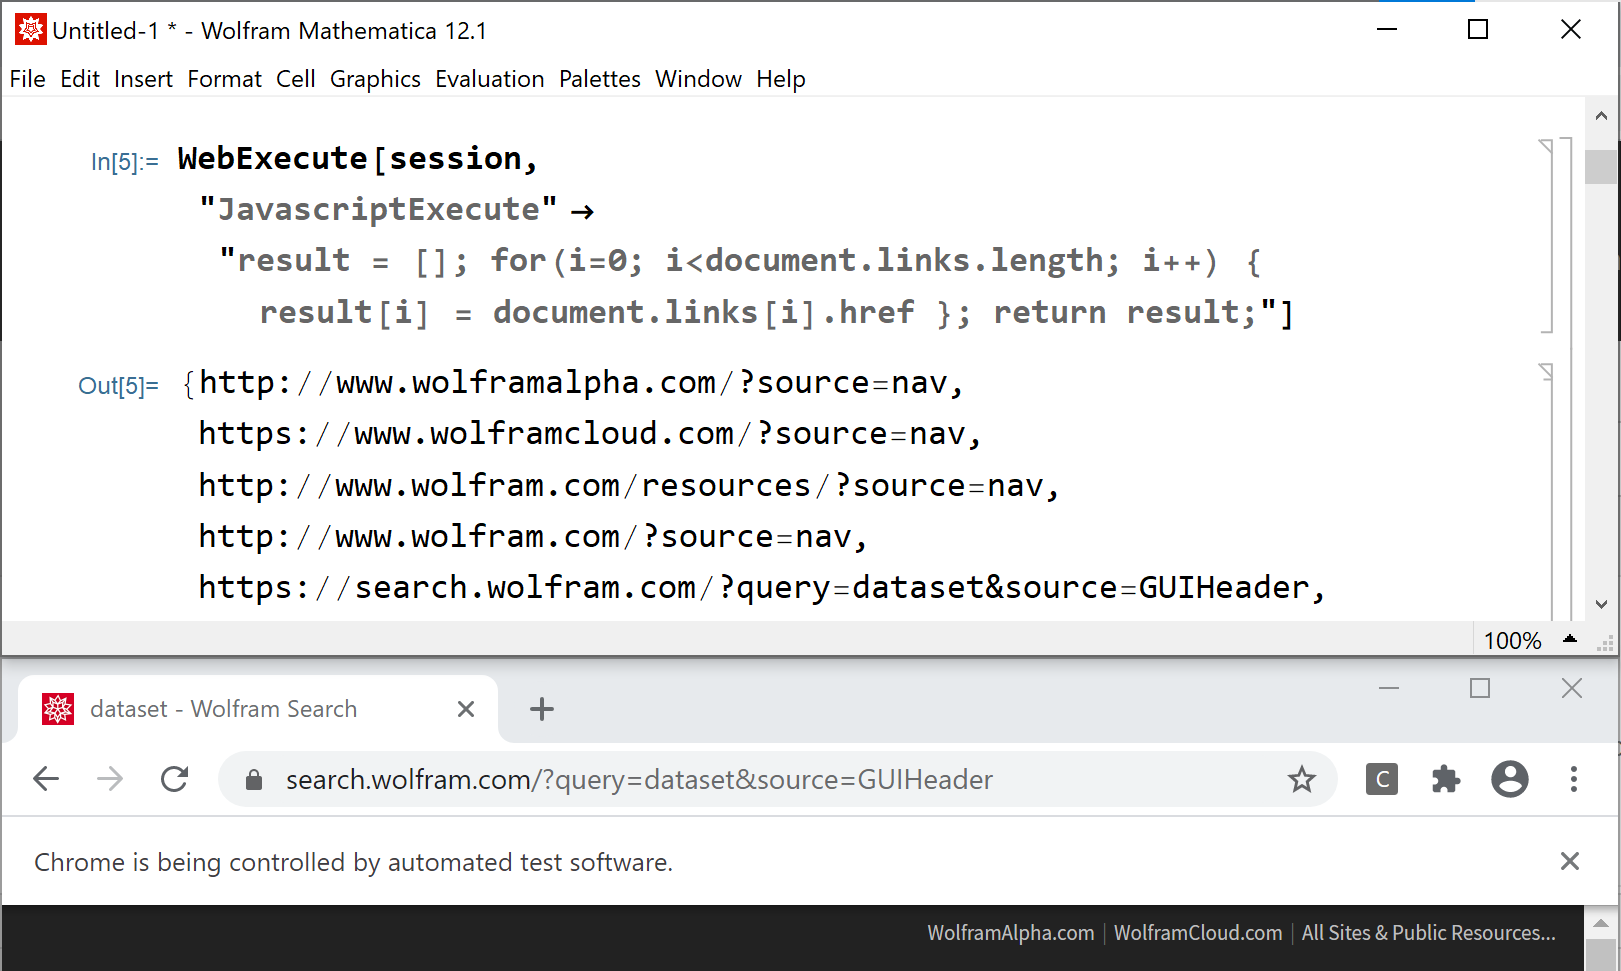Open the Palettes menu
The image size is (1621, 971).
(x=599, y=79)
